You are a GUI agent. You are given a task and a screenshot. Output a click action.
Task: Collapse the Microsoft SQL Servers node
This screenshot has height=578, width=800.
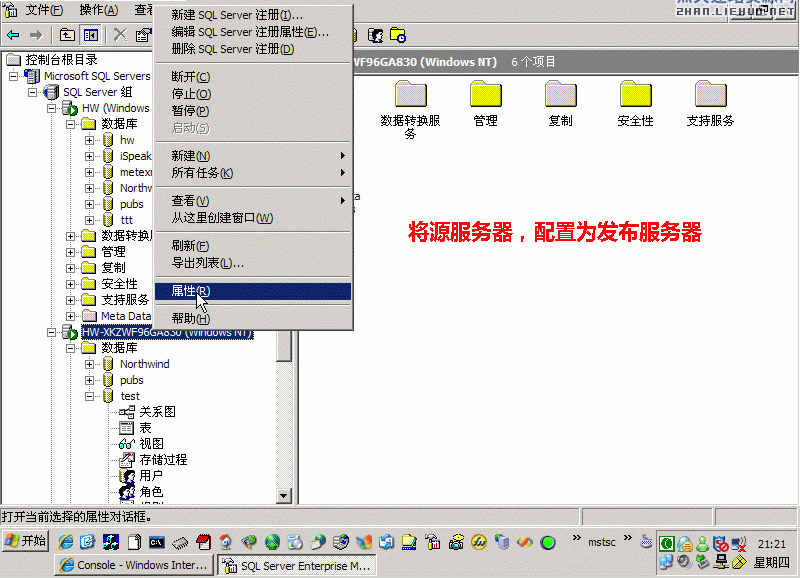click(x=14, y=77)
